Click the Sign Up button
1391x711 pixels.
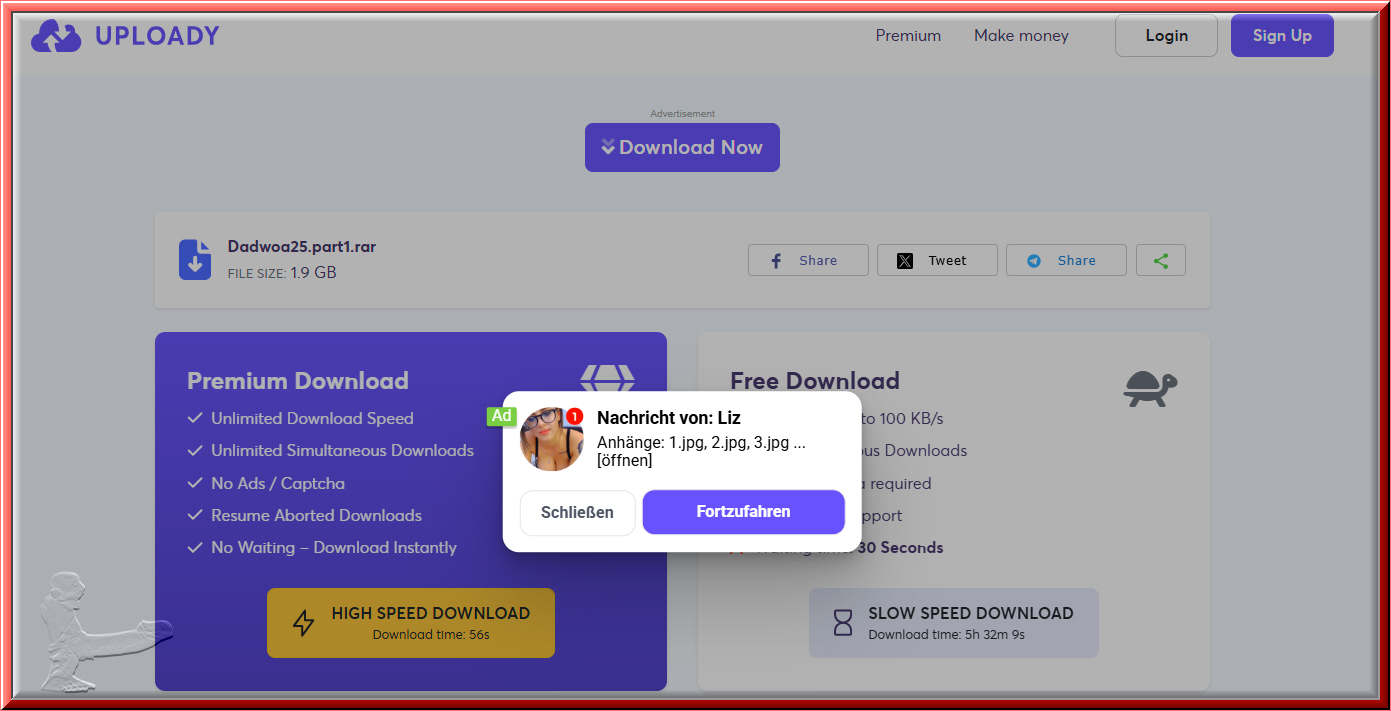(x=1282, y=36)
